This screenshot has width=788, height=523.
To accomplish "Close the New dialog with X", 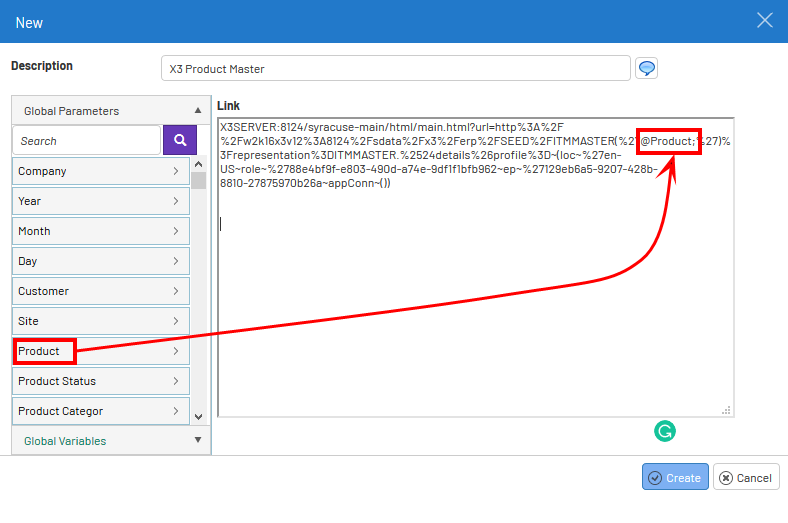I will pyautogui.click(x=765, y=21).
